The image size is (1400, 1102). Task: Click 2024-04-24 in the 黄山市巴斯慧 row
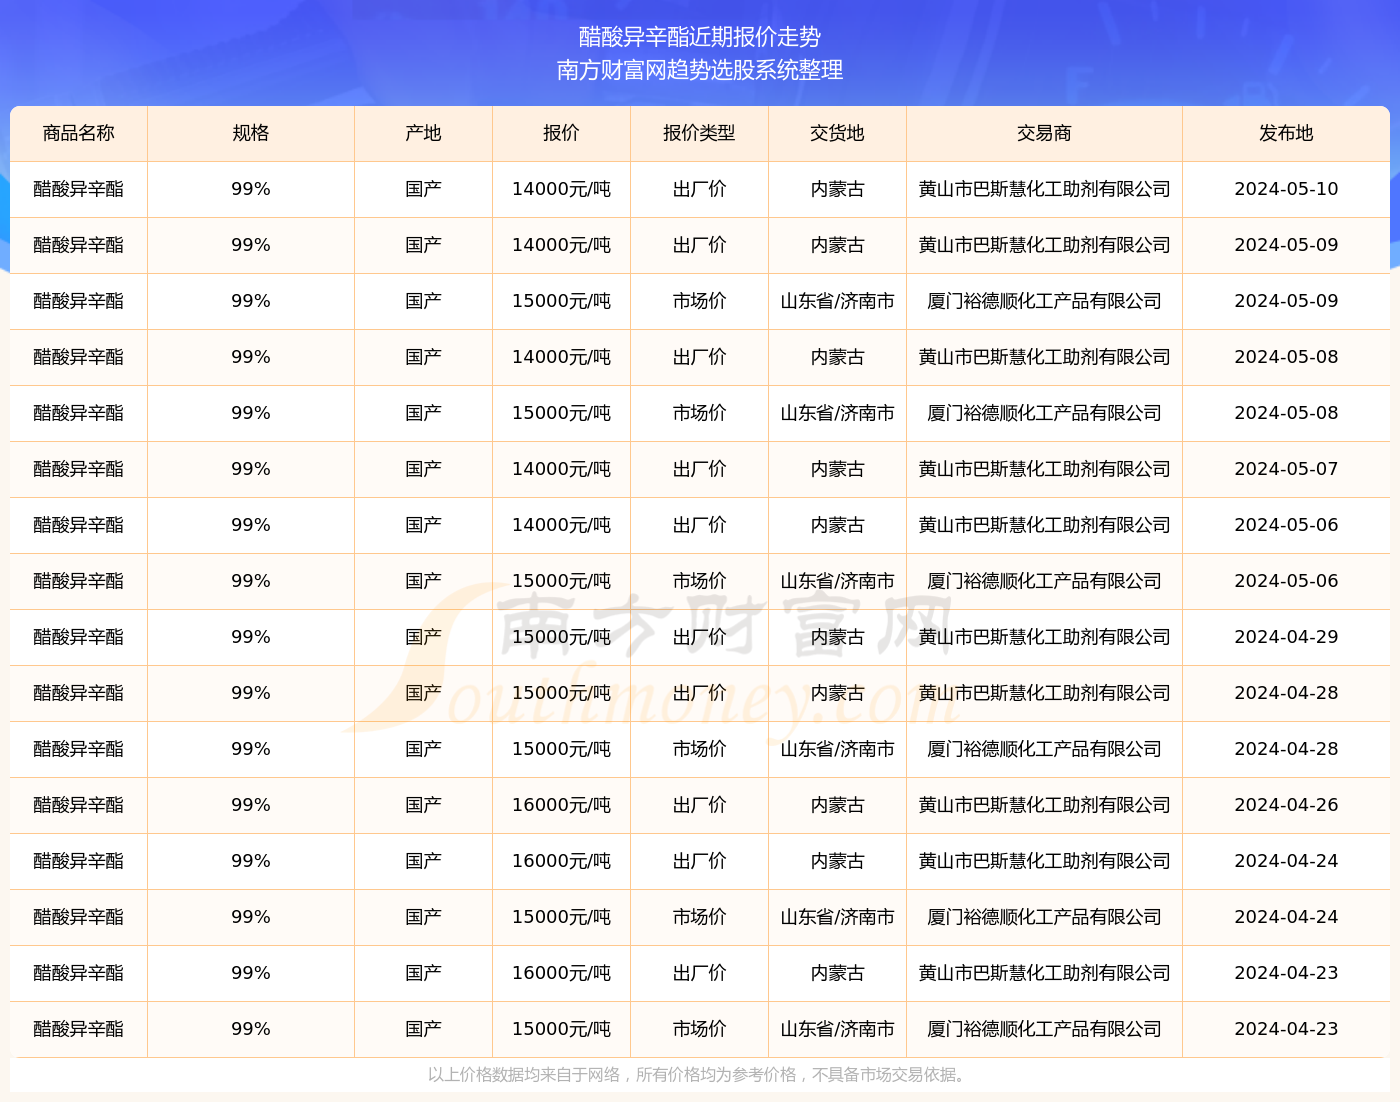tap(1286, 861)
